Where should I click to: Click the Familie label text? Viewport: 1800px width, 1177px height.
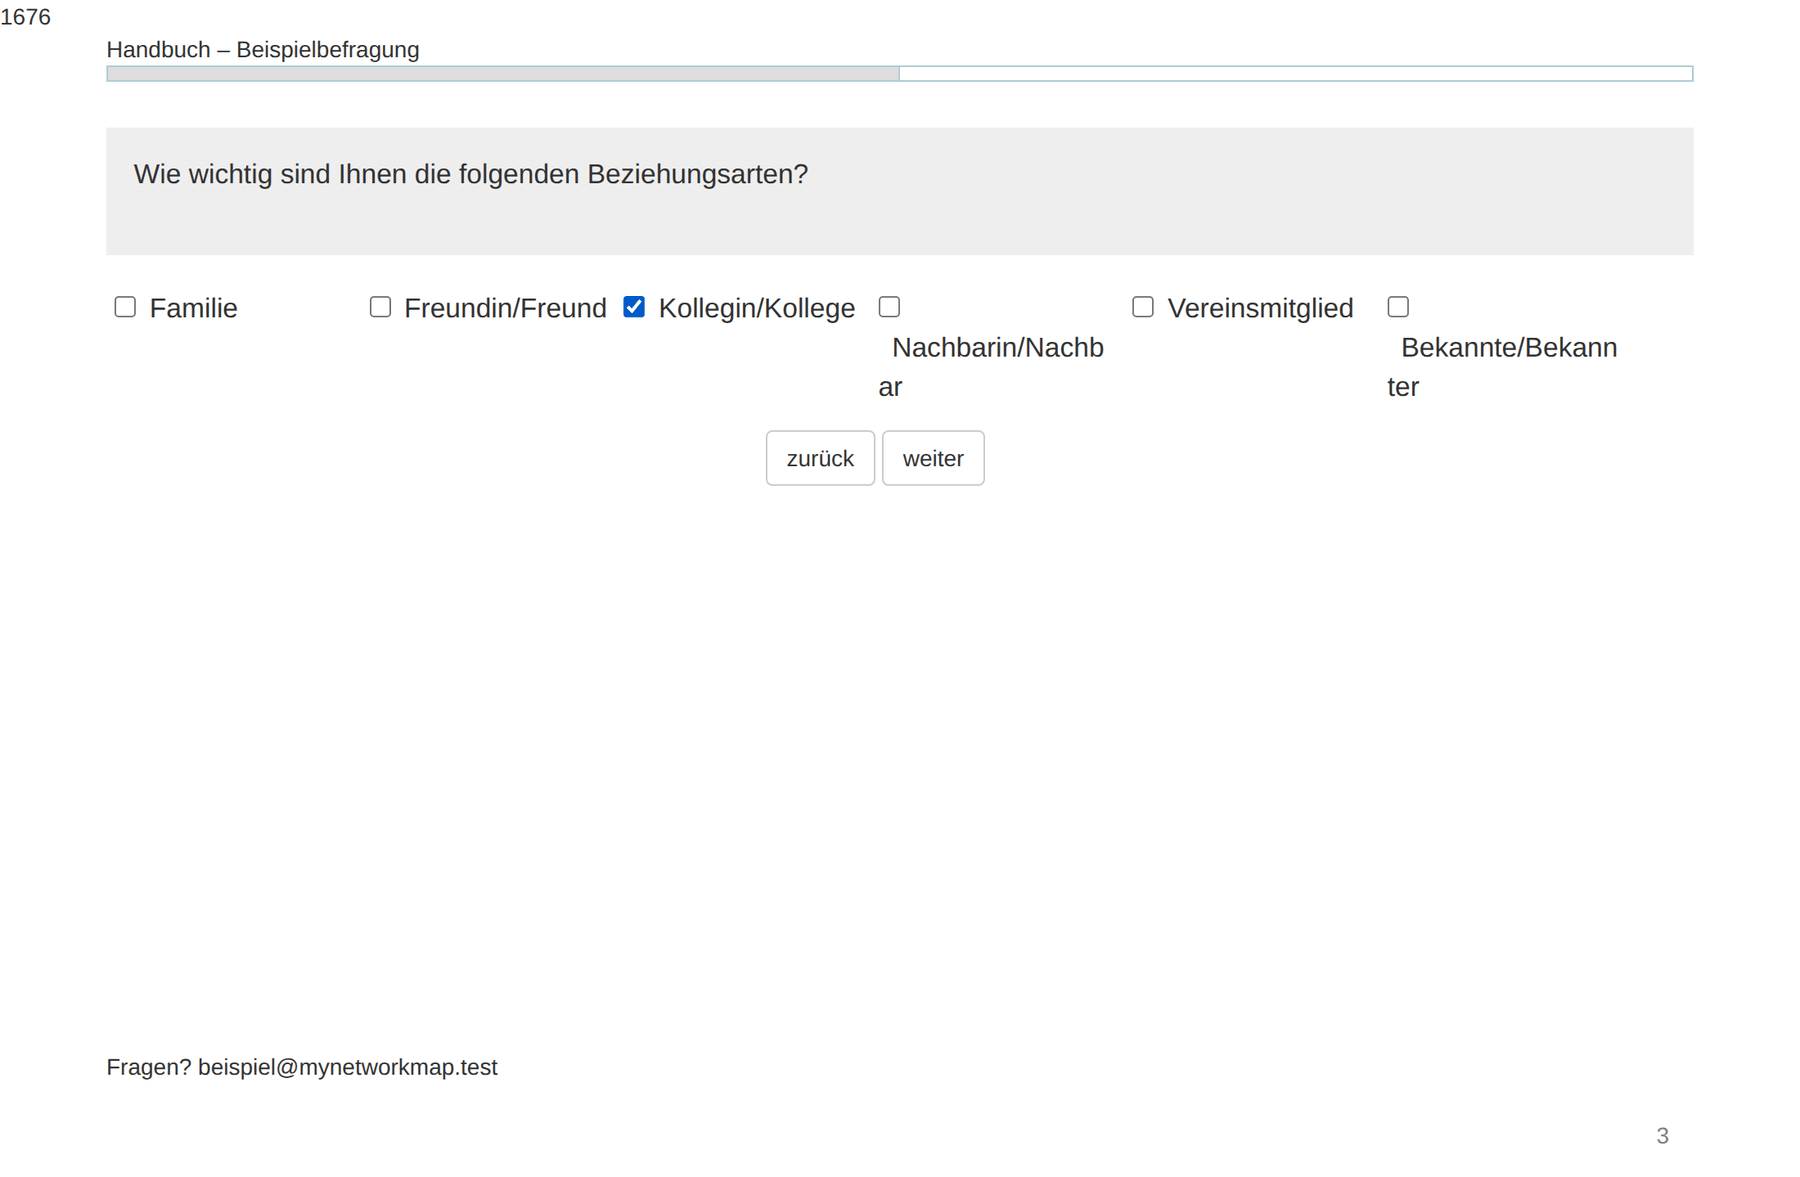194,308
